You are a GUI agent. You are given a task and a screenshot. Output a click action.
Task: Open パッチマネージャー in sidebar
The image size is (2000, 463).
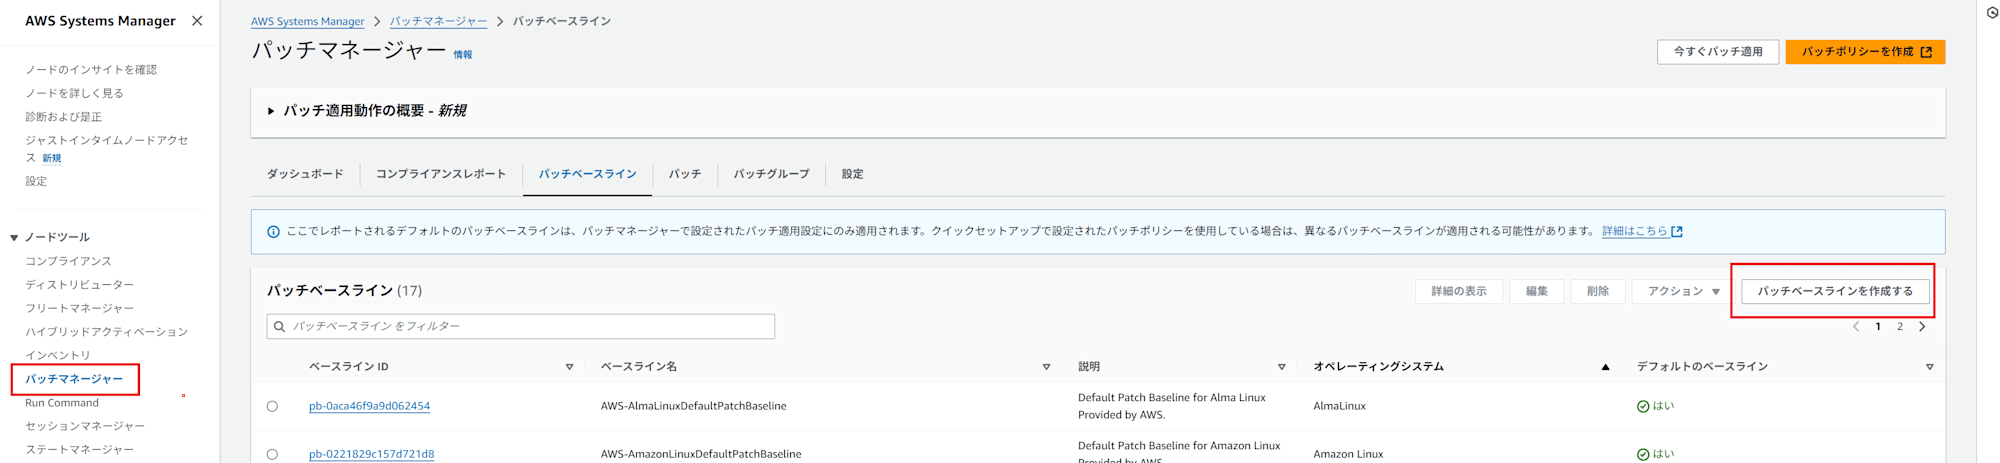(x=74, y=379)
